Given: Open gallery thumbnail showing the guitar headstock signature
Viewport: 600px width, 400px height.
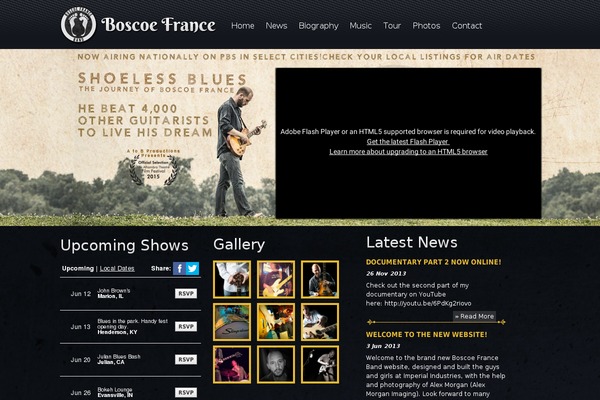Looking at the screenshot, I should point(232,322).
